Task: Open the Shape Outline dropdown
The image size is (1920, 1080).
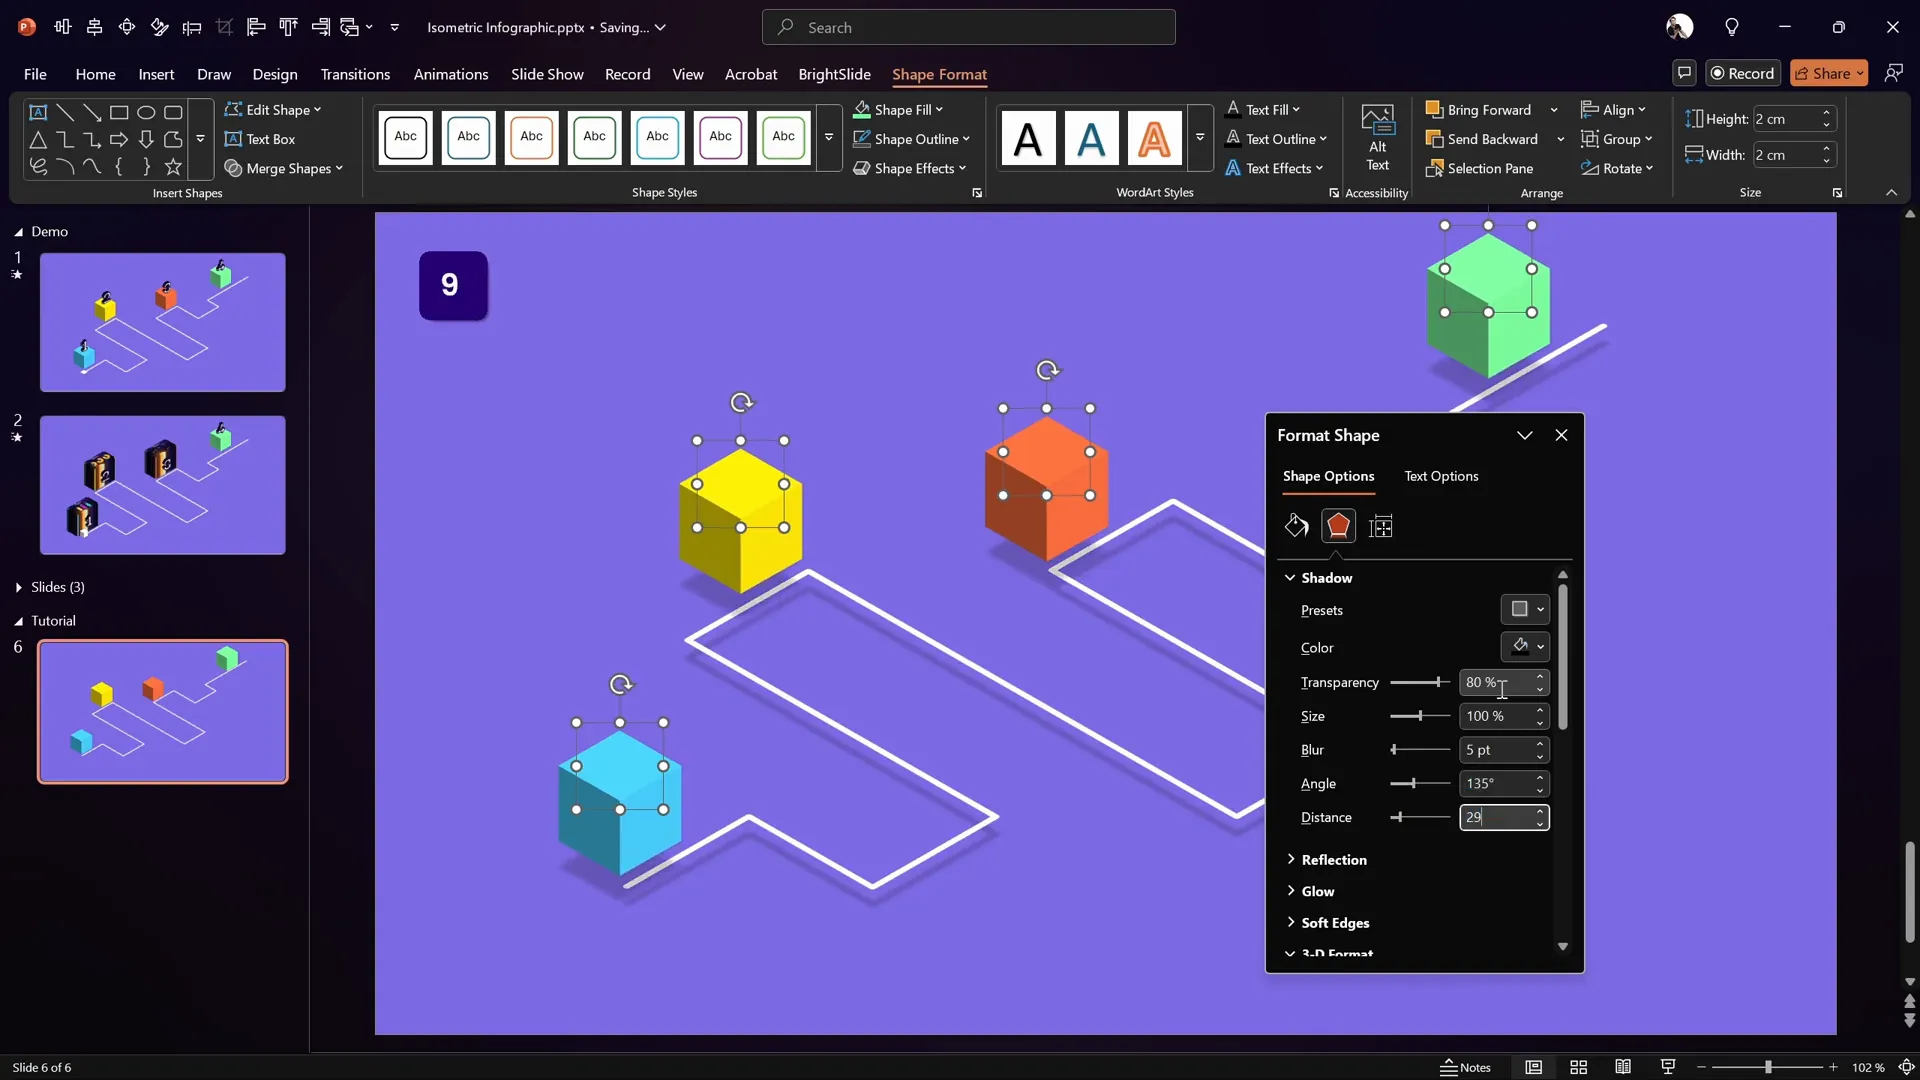Action: [911, 139]
